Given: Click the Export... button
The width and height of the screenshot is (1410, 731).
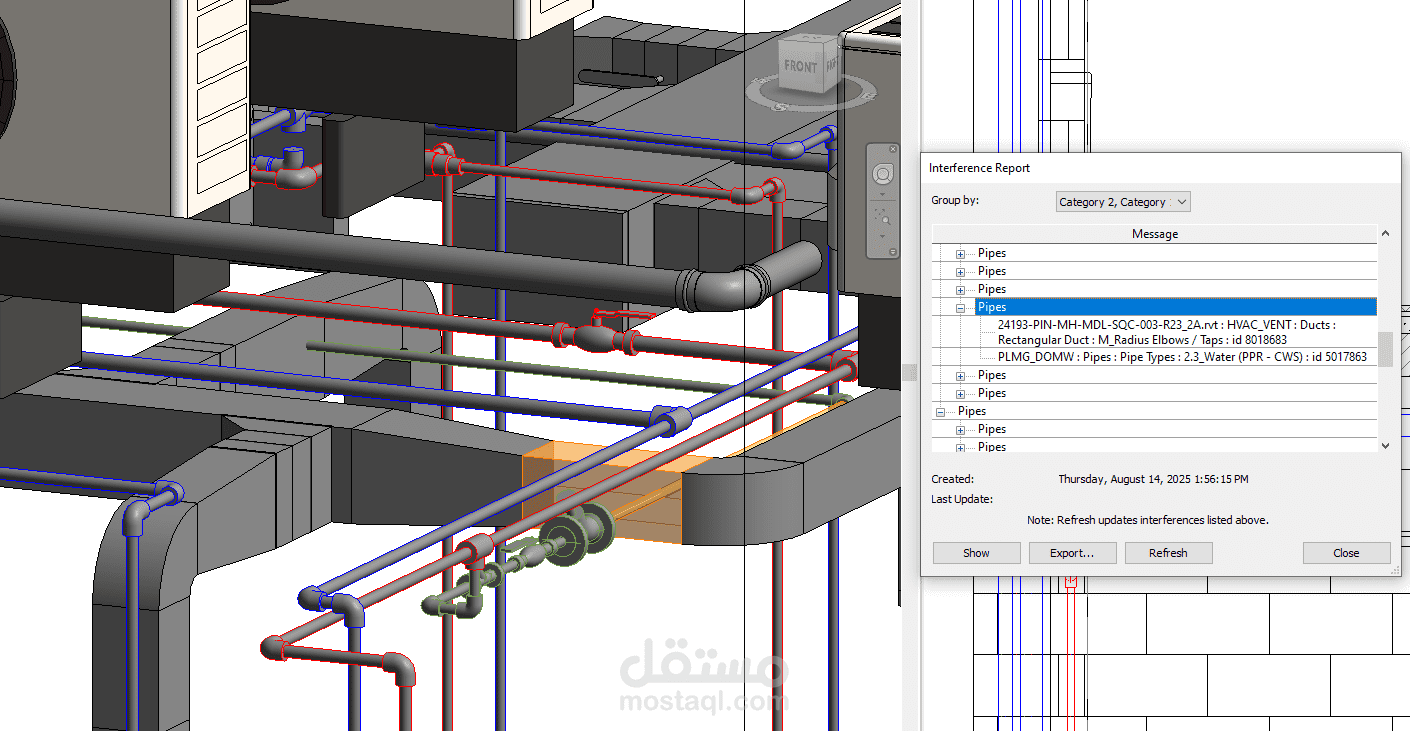Looking at the screenshot, I should pyautogui.click(x=1072, y=553).
